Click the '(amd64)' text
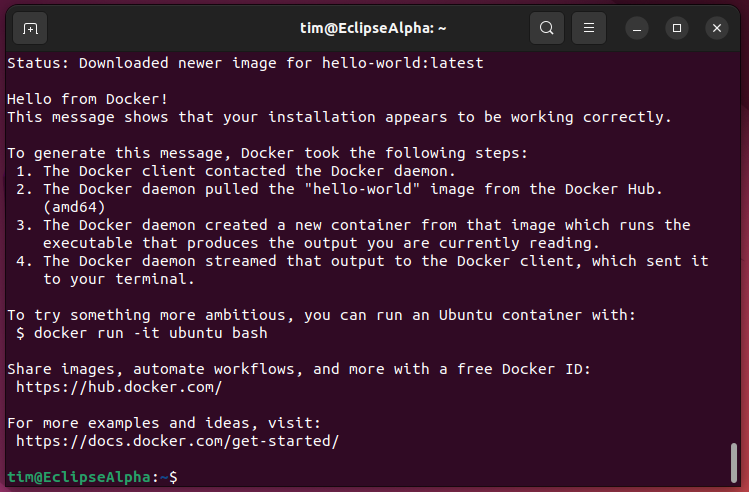Viewport: 749px width, 492px height. tap(74, 207)
